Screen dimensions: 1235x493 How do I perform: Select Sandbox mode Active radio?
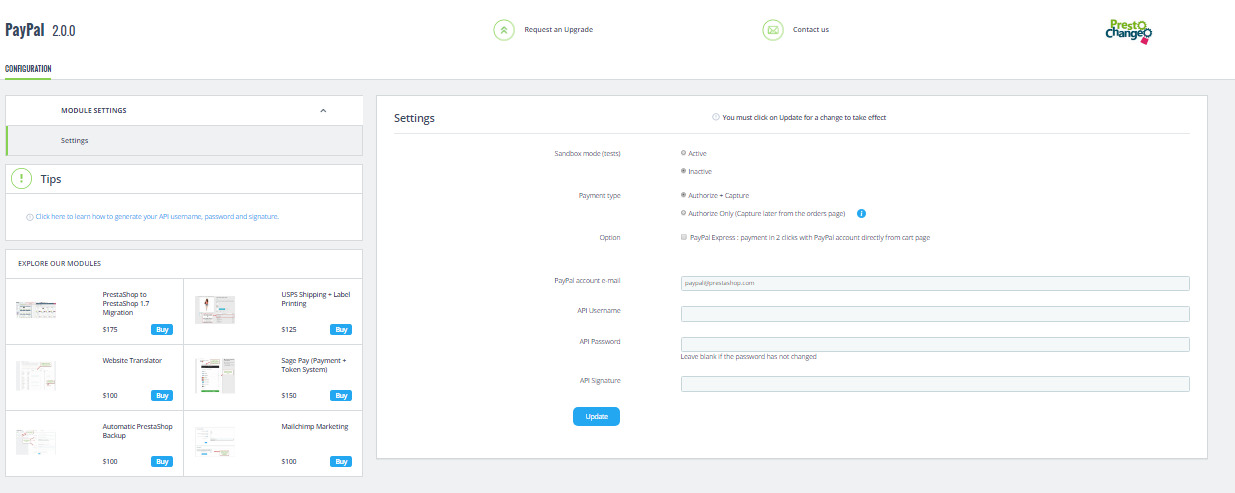683,153
